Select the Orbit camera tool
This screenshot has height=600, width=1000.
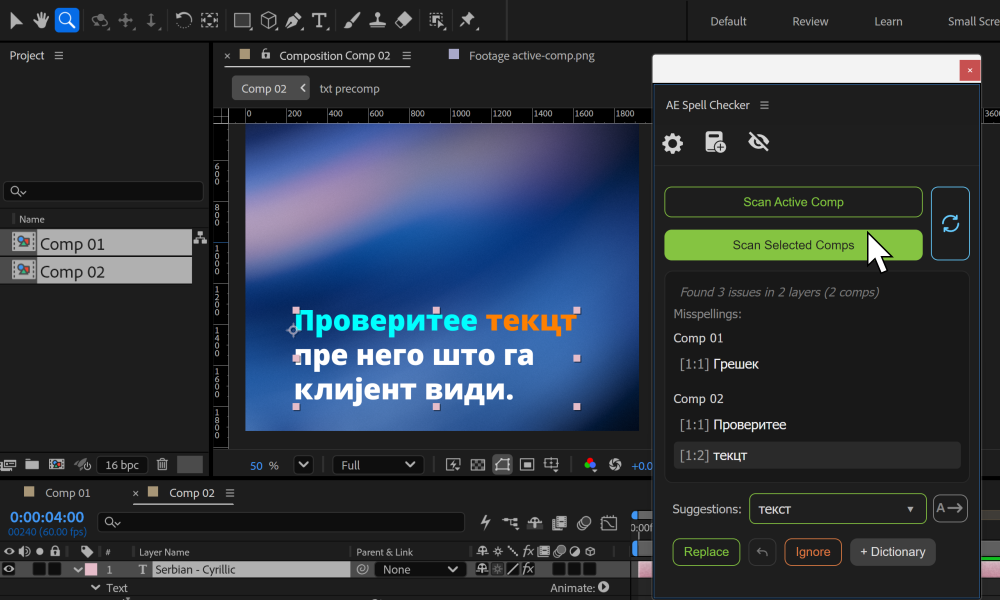[99, 20]
